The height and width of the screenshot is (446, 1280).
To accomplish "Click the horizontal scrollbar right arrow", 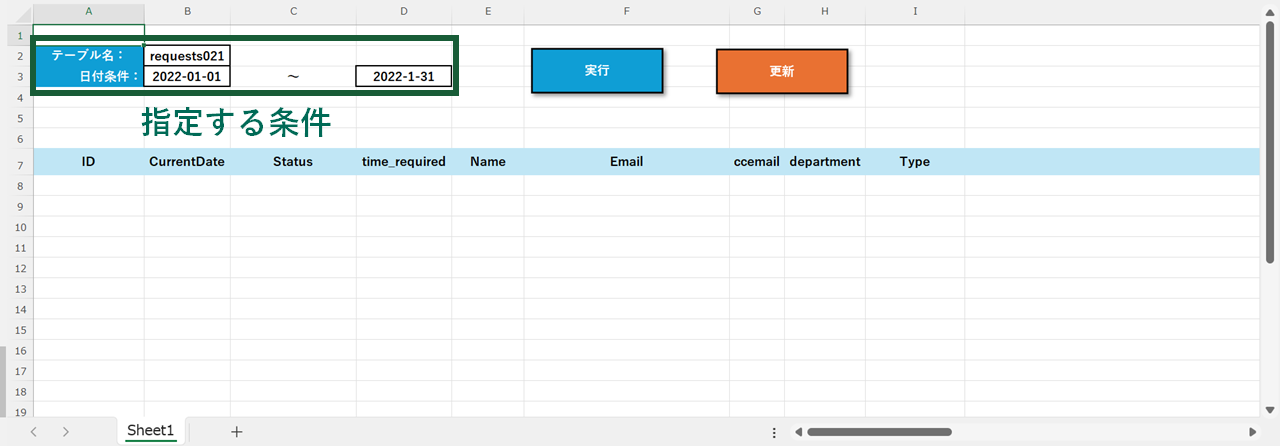I will coord(1253,432).
